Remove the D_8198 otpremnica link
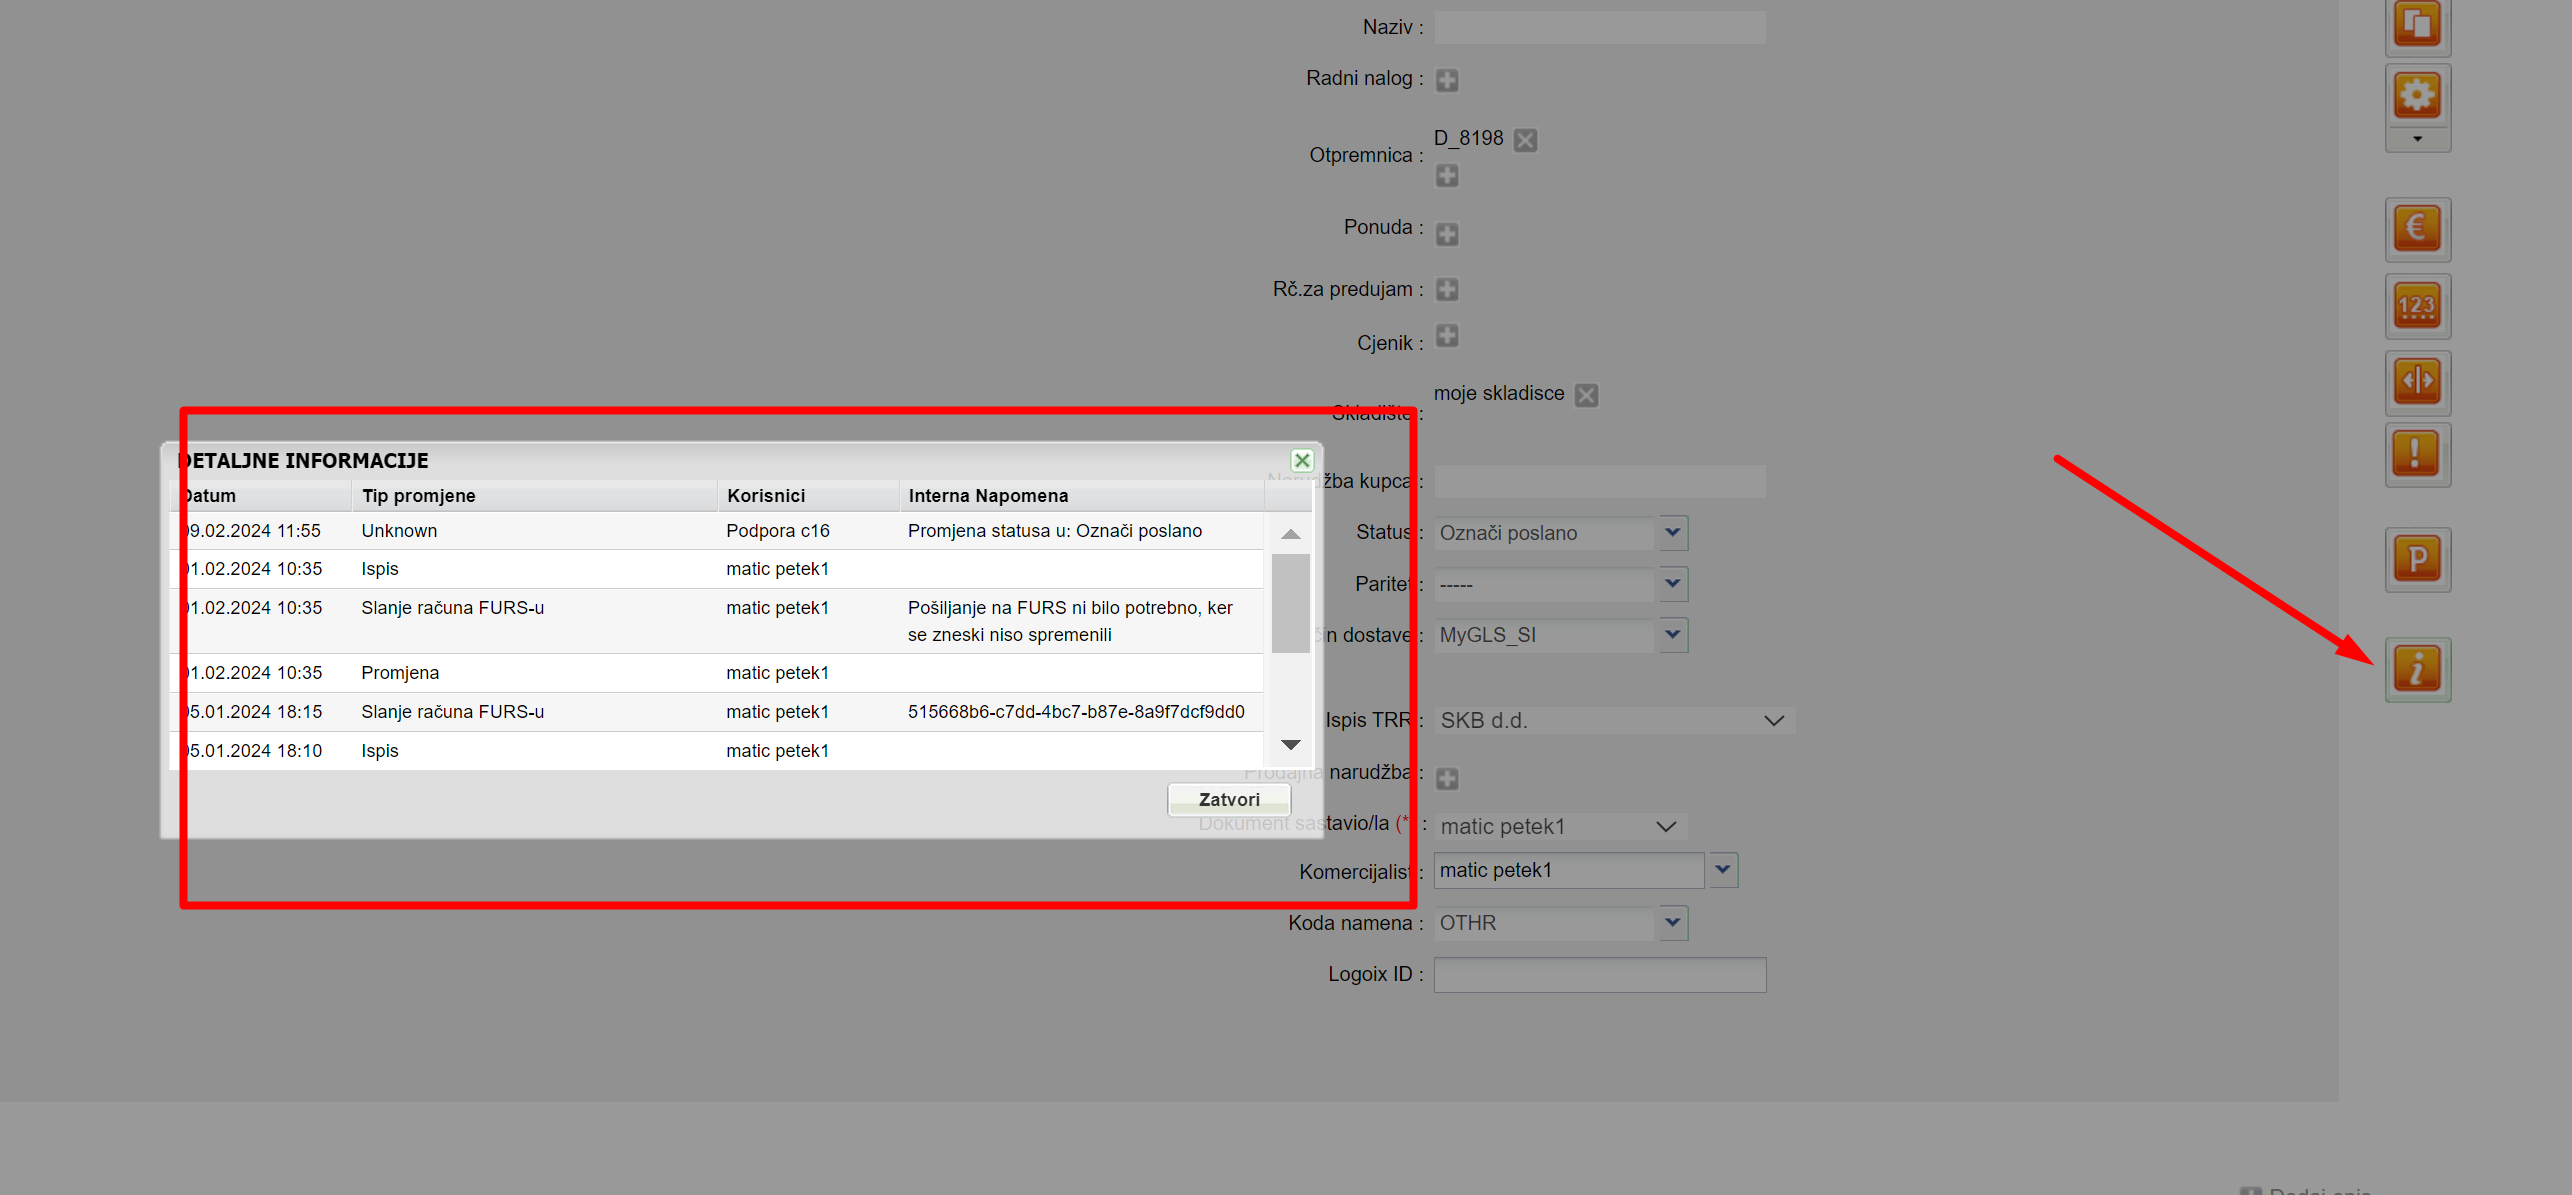The image size is (2572, 1195). (x=1525, y=140)
